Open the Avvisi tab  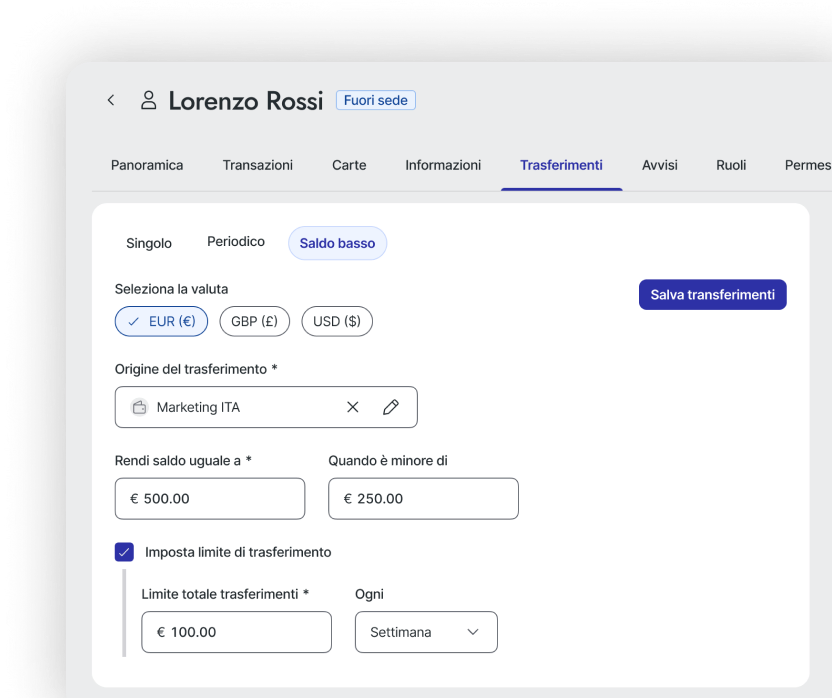(x=660, y=165)
